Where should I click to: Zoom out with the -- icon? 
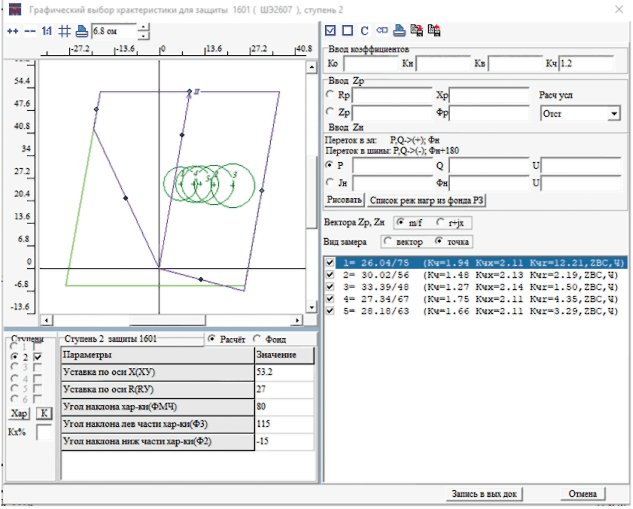coord(30,31)
